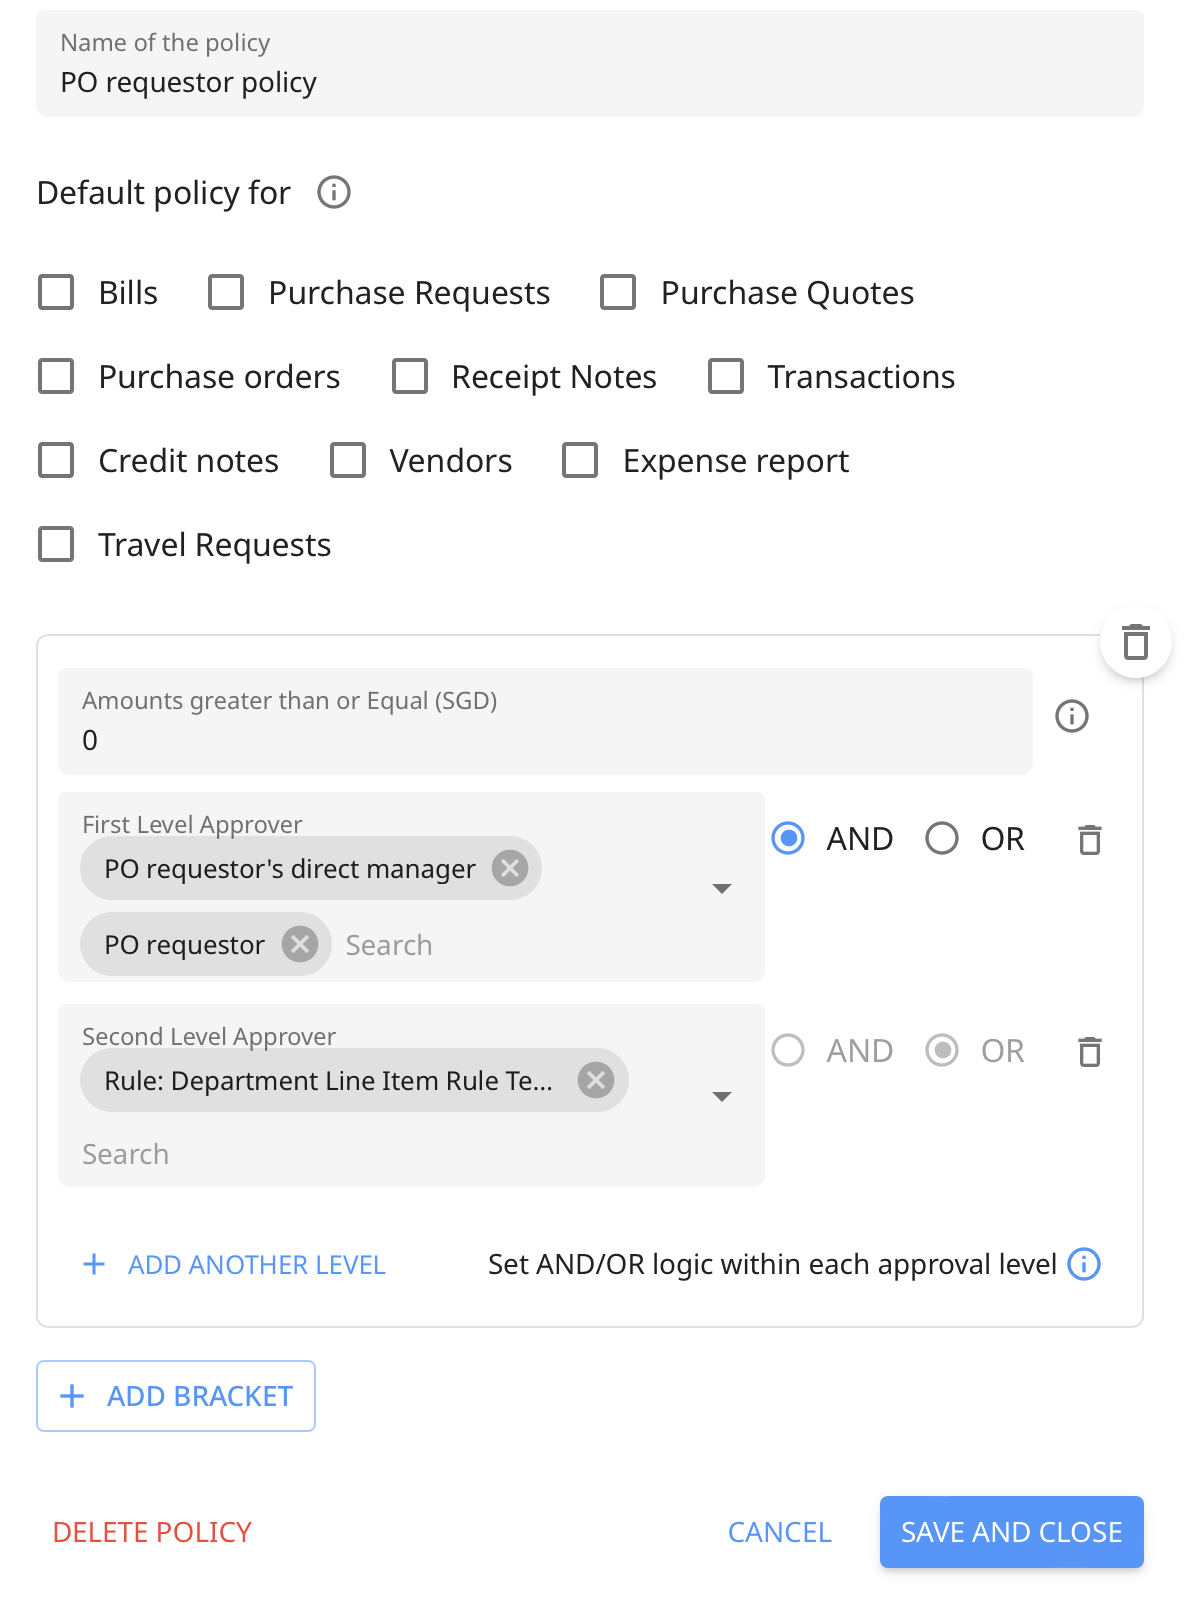1186x1608 pixels.
Task: Remove the PO requestor chip
Action: pos(300,944)
